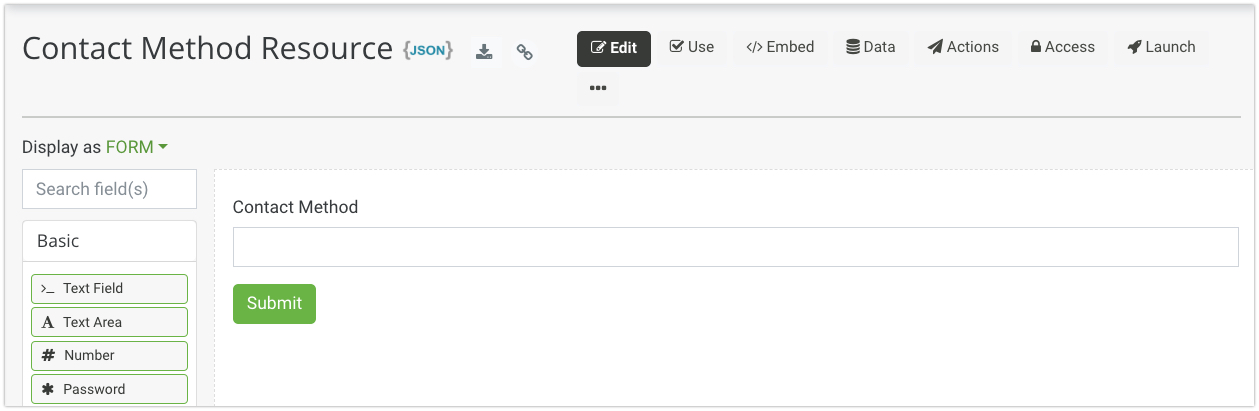Focus the Contact Method text input

coord(735,247)
